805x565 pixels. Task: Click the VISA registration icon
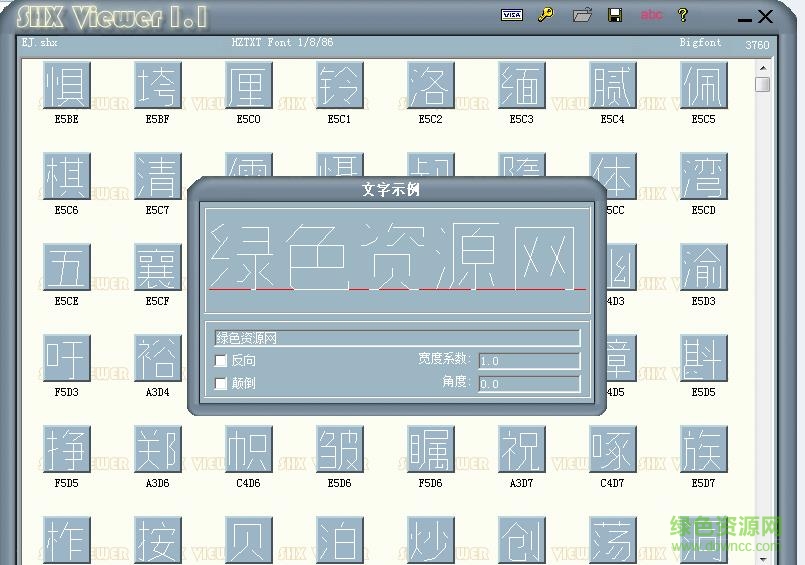pyautogui.click(x=512, y=15)
